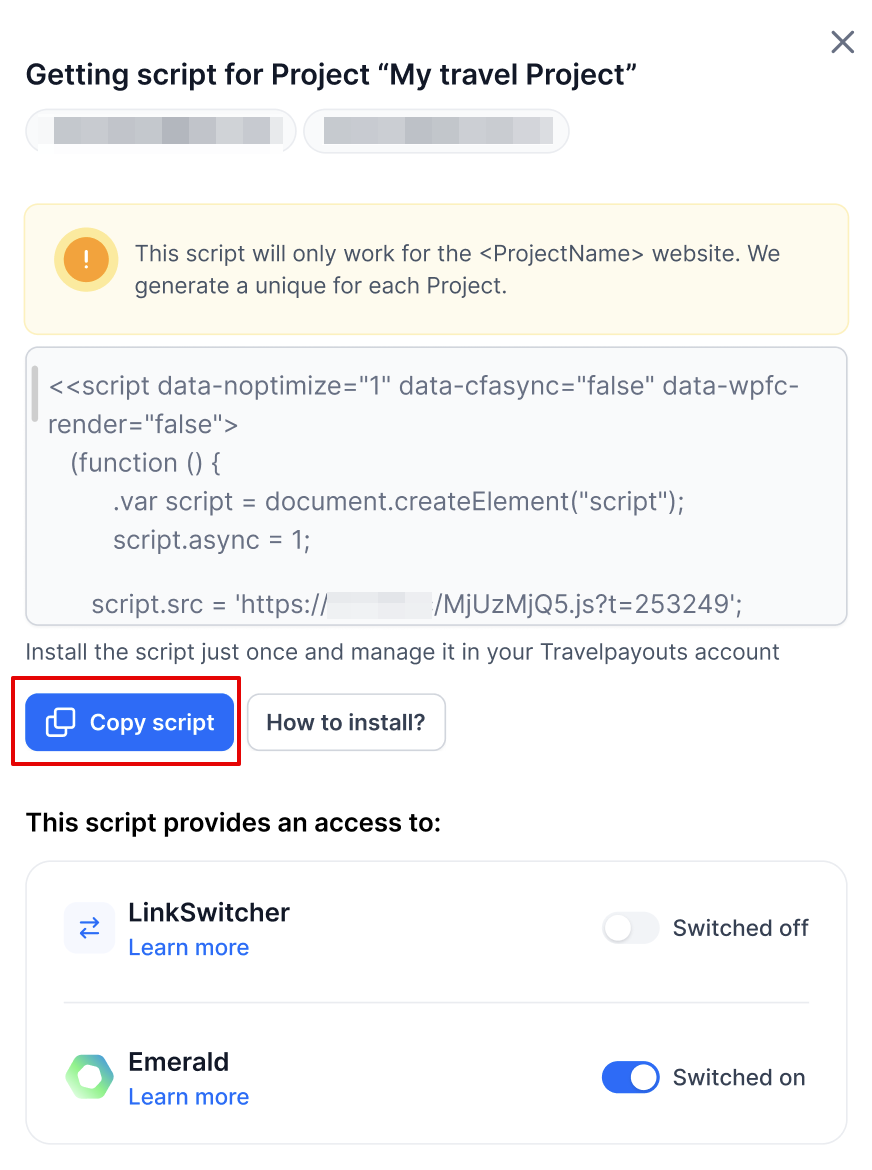Viewport: 872px width, 1170px height.
Task: Click the script.src line in the code
Action: (x=416, y=603)
